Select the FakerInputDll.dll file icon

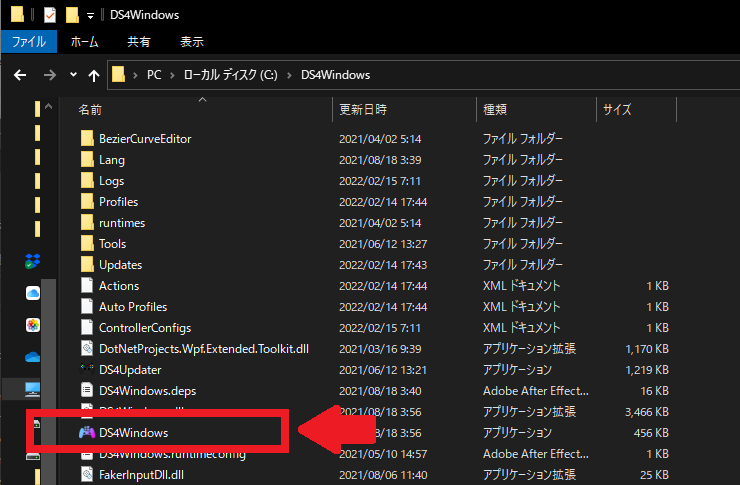tap(87, 475)
